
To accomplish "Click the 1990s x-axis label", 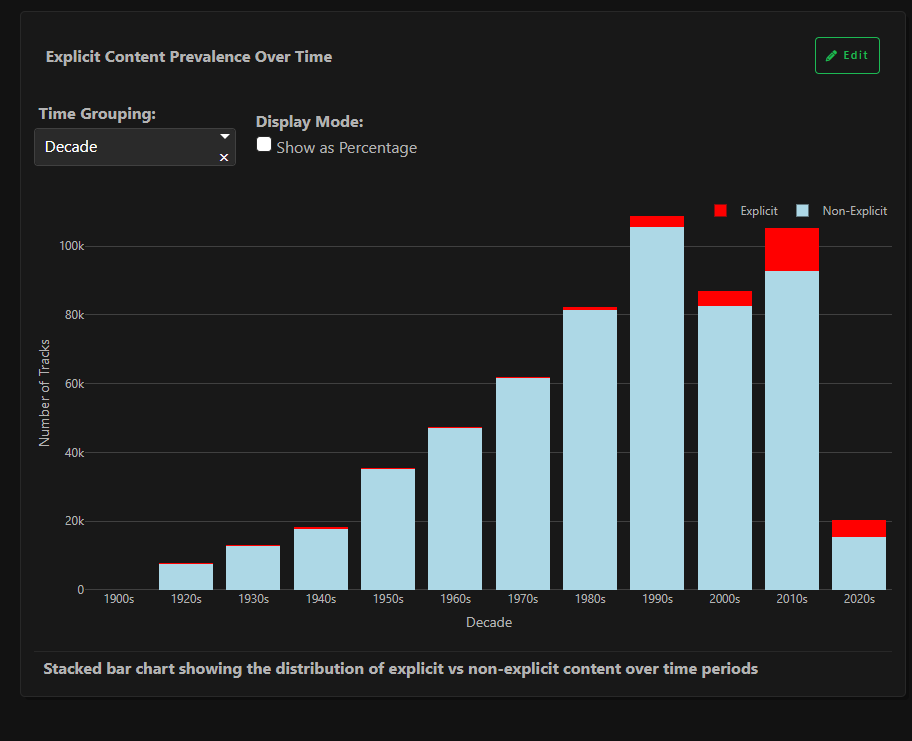I will click(x=657, y=599).
